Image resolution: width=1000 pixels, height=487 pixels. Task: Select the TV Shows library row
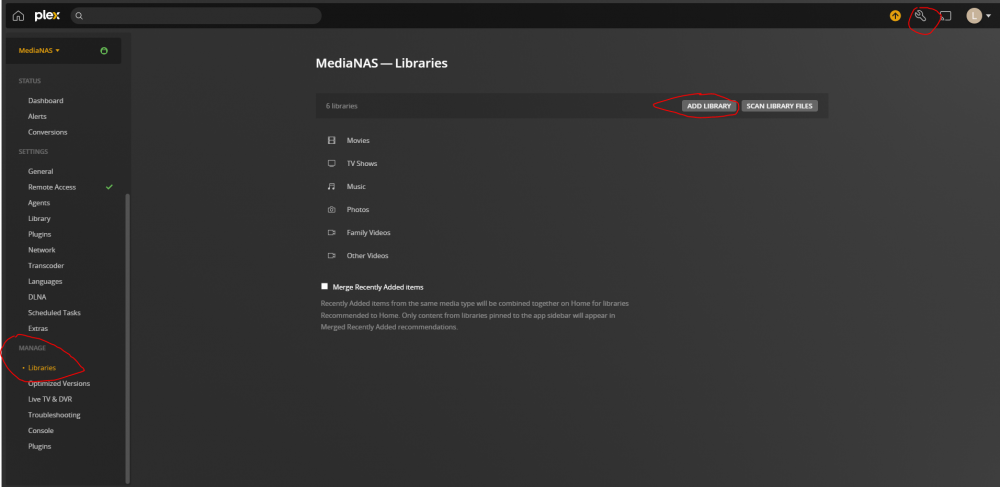(x=572, y=163)
